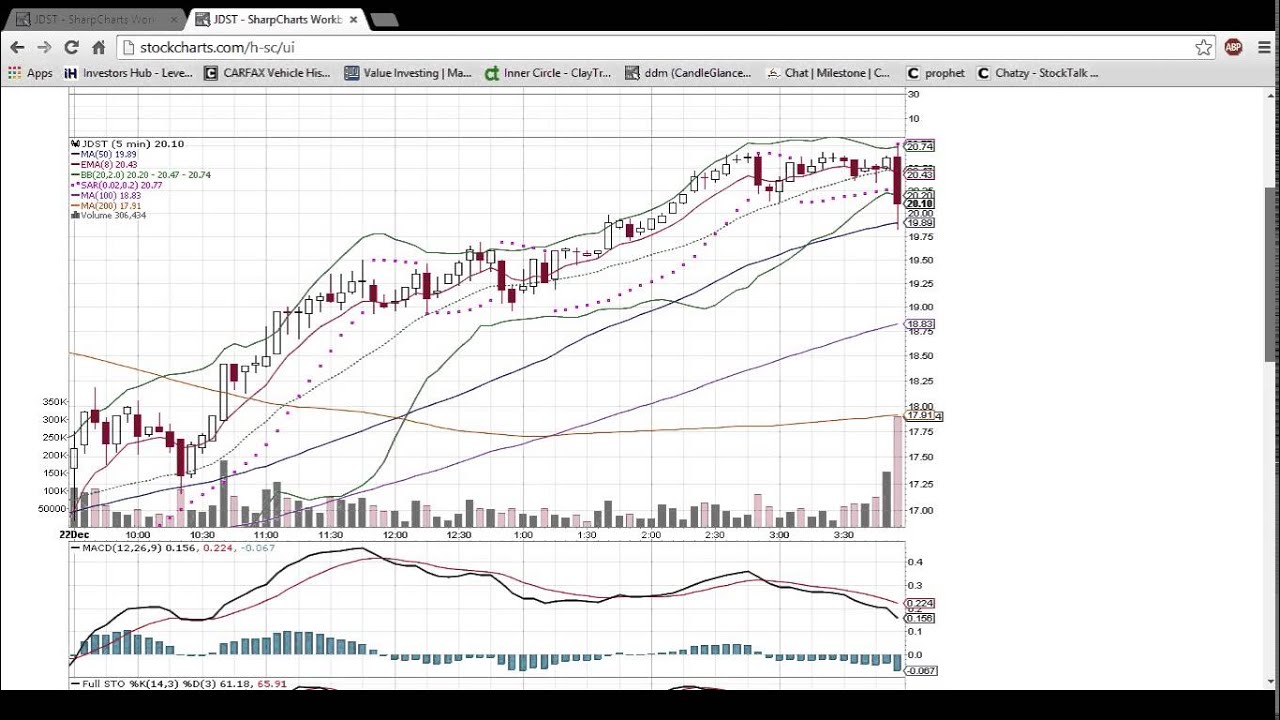Screen dimensions: 1280x720
Task: Click the browser forward arrow
Action: point(44,47)
